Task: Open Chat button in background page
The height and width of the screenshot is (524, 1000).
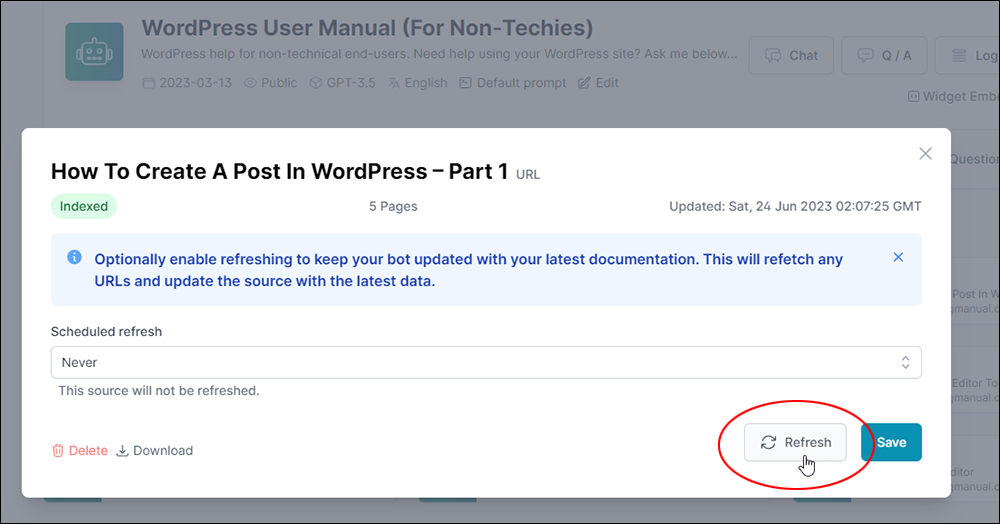Action: click(791, 55)
